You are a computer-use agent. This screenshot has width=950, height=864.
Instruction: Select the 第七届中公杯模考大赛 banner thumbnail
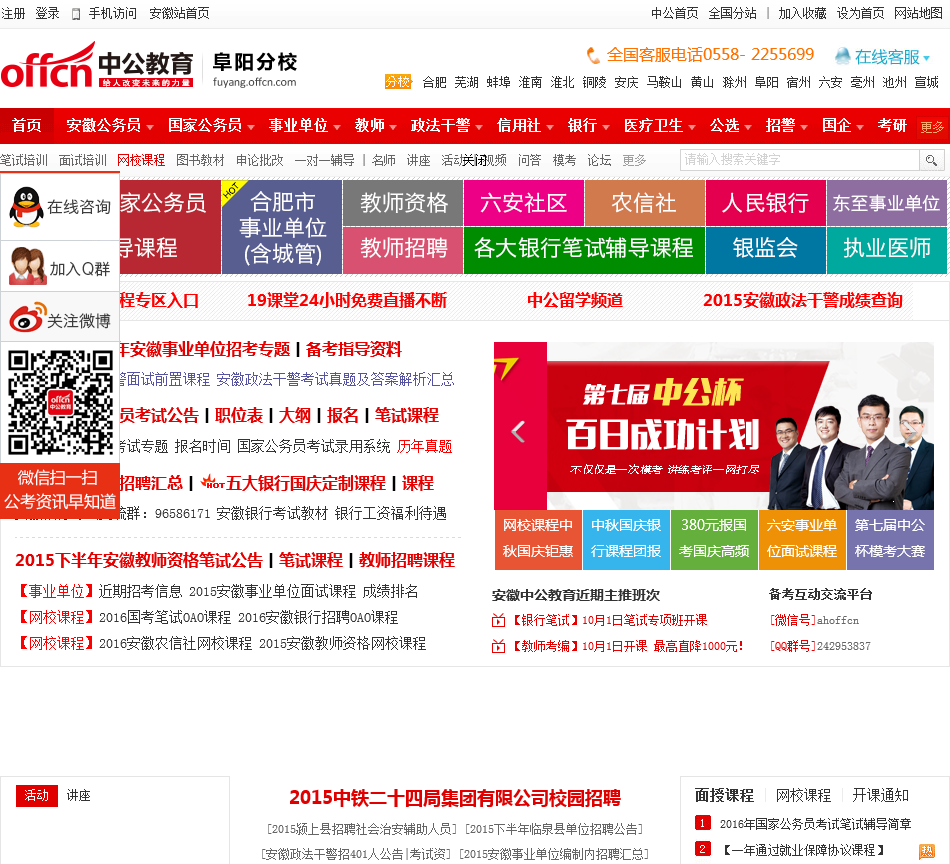click(890, 540)
